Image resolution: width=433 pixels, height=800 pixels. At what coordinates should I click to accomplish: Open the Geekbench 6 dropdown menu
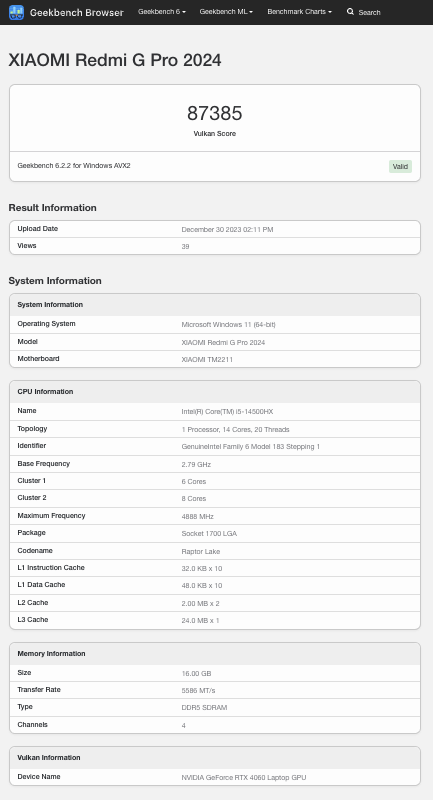(162, 11)
